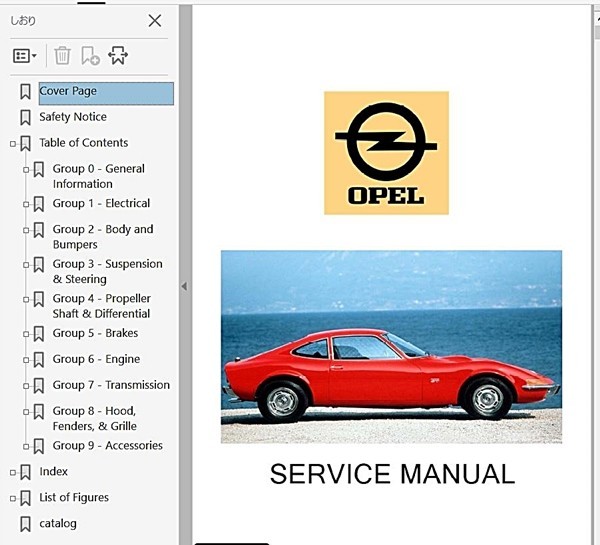
Task: Click the red Opel GT car photo
Action: [x=391, y=347]
